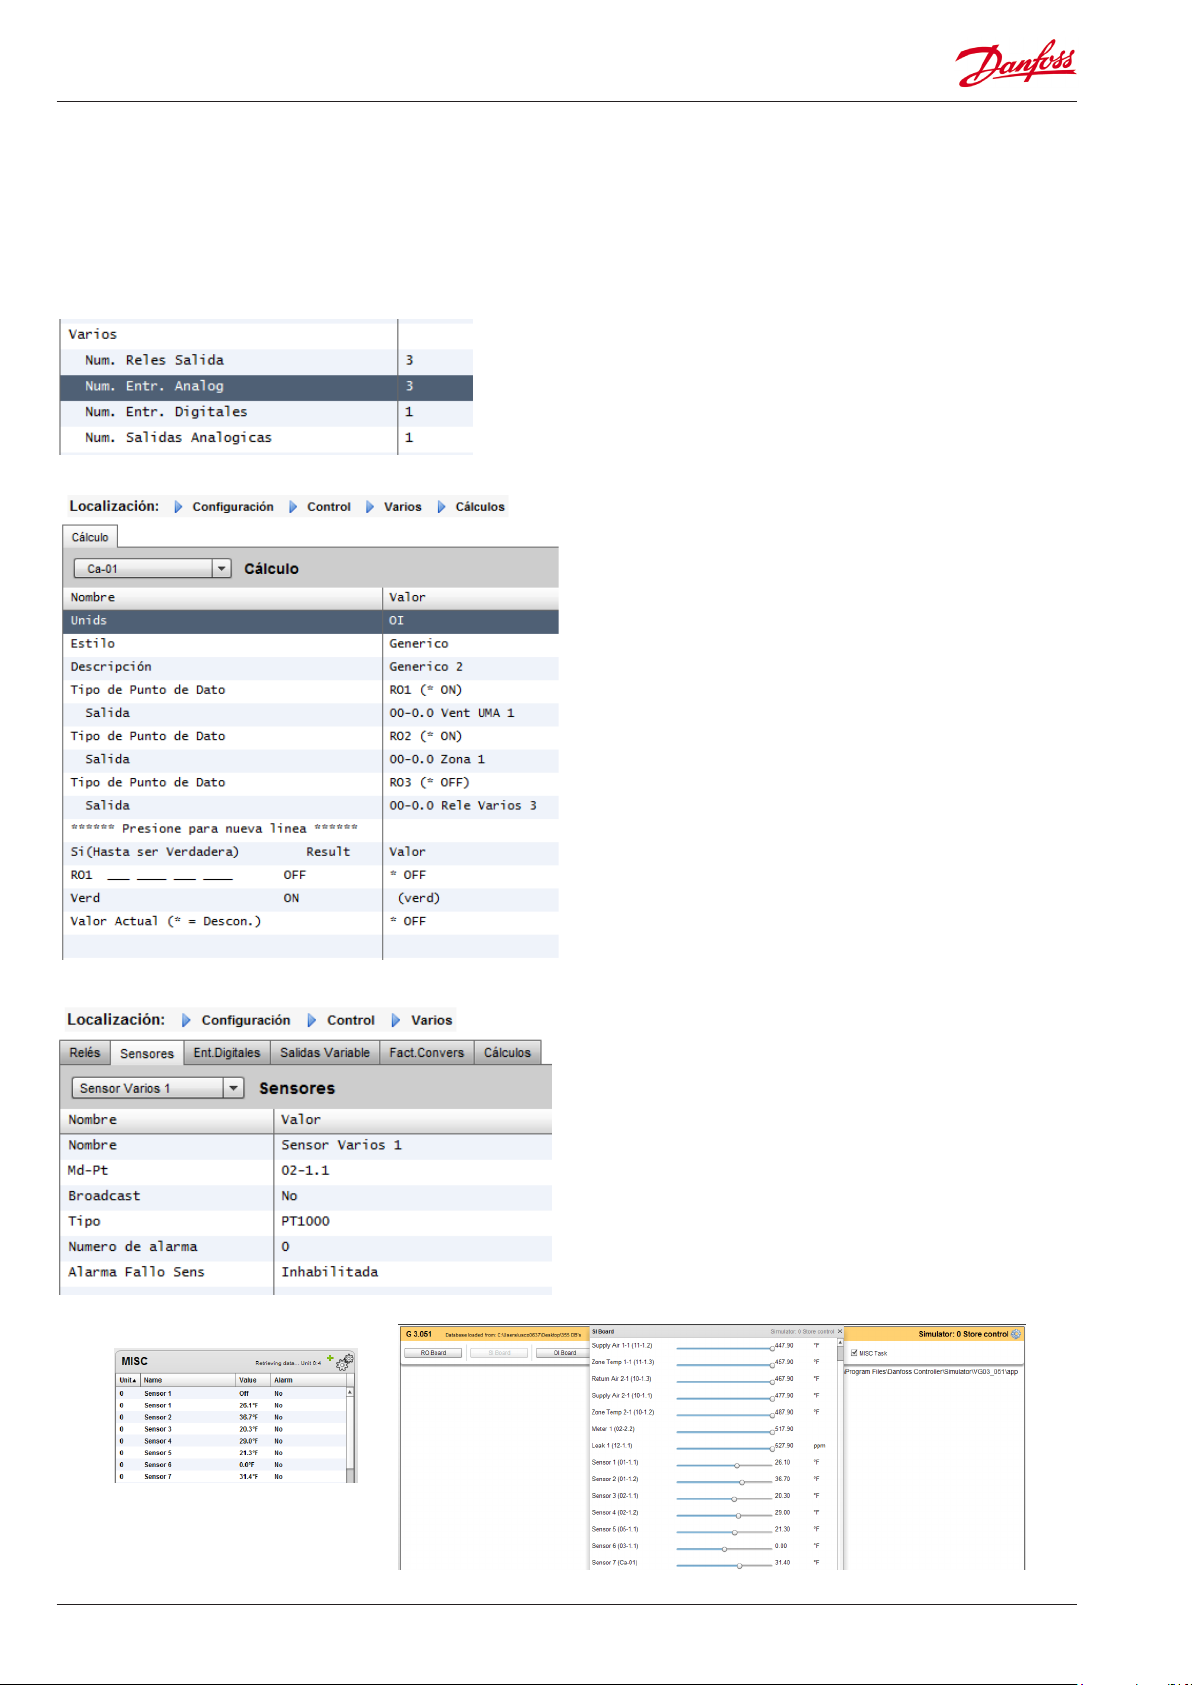Adjust the Meter 1 slider
This screenshot has width=1192, height=1685.
pyautogui.click(x=724, y=1430)
